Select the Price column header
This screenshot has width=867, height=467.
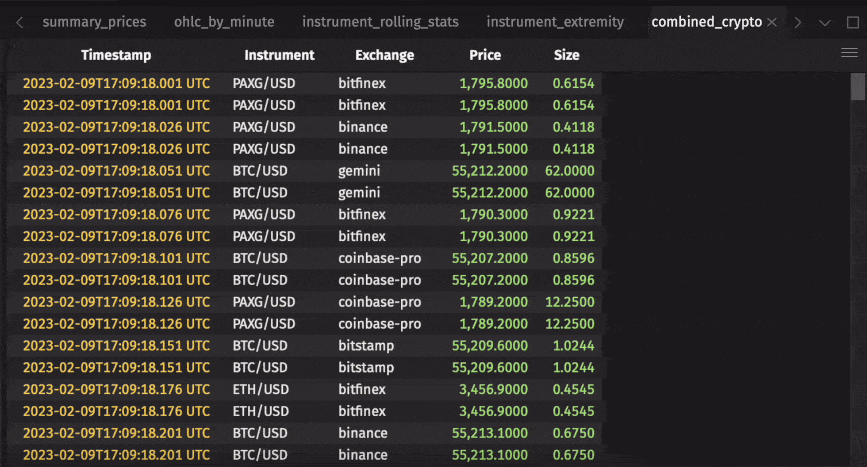tap(485, 56)
